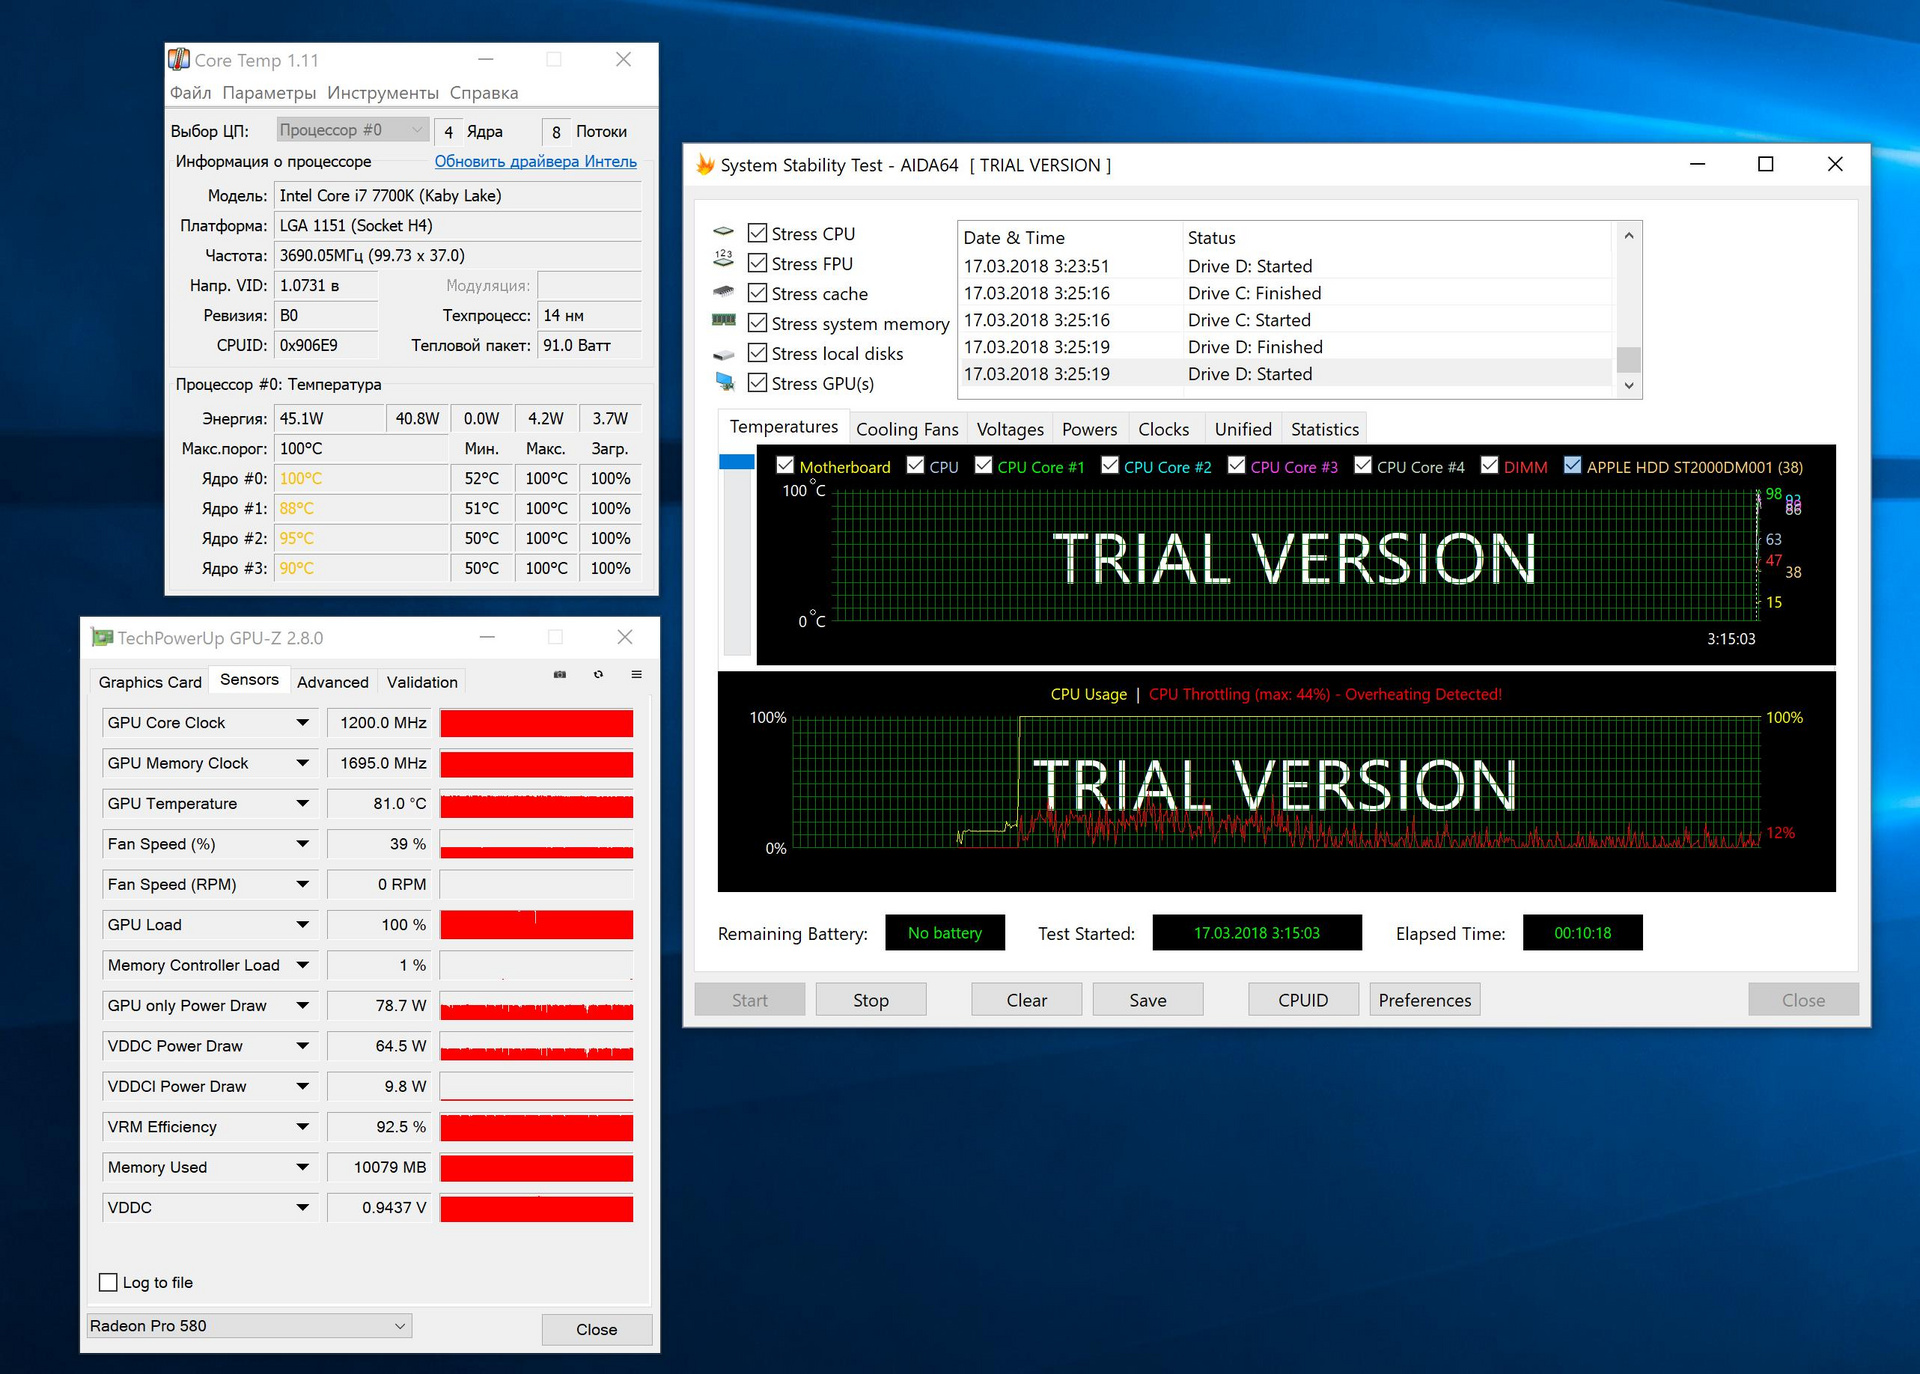This screenshot has width=1920, height=1374.
Task: Open GPU Load sensor dropdown
Action: point(302,925)
